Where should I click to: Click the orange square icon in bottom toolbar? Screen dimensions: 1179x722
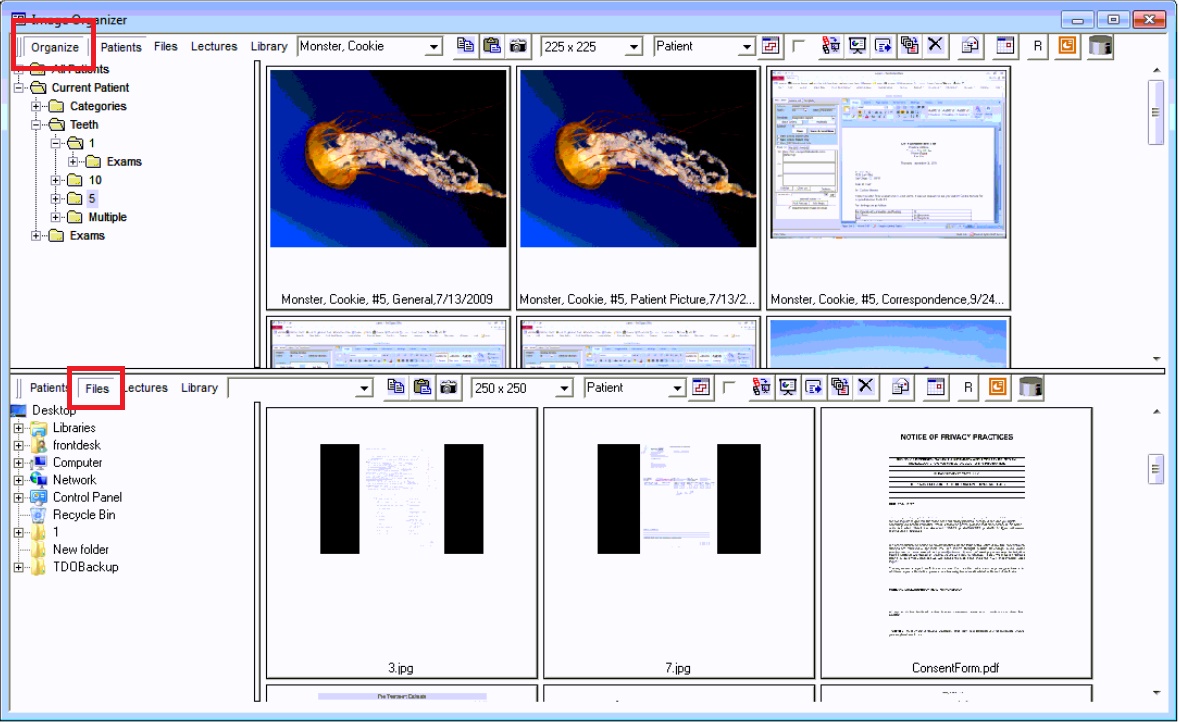tap(997, 388)
